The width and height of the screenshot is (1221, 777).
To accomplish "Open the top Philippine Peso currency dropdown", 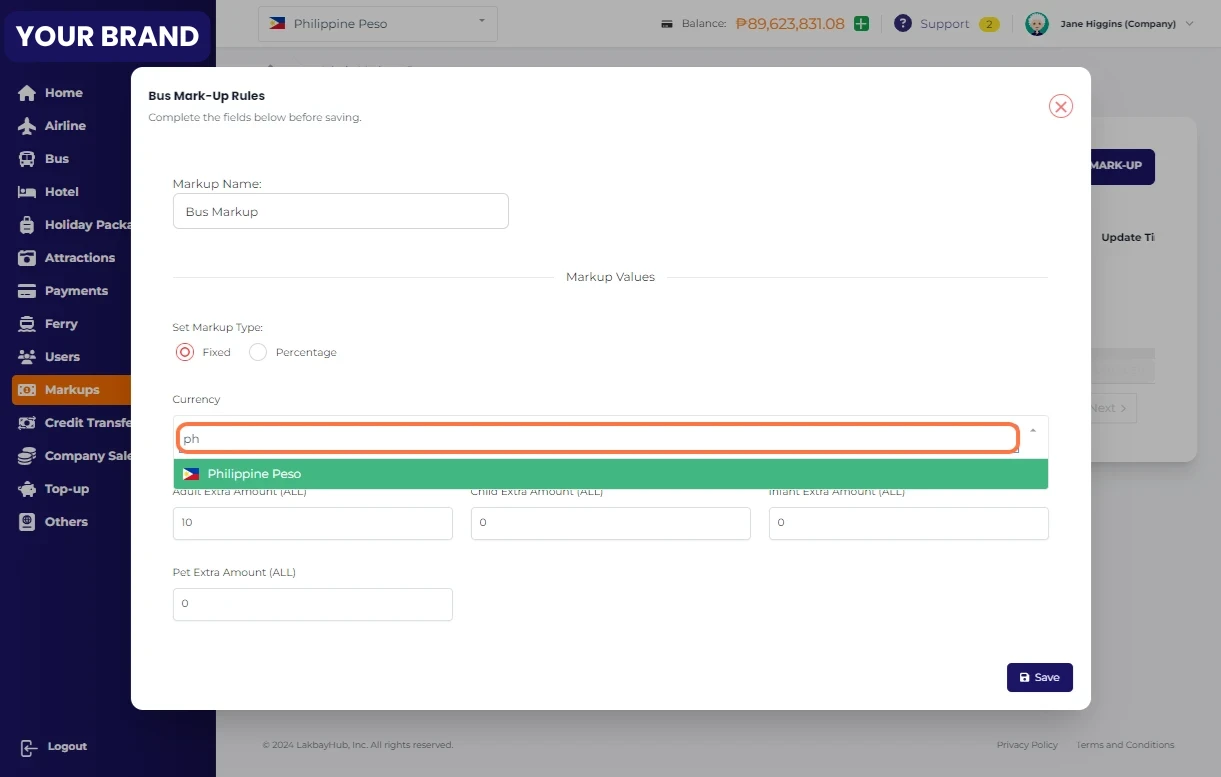I will [x=377, y=24].
